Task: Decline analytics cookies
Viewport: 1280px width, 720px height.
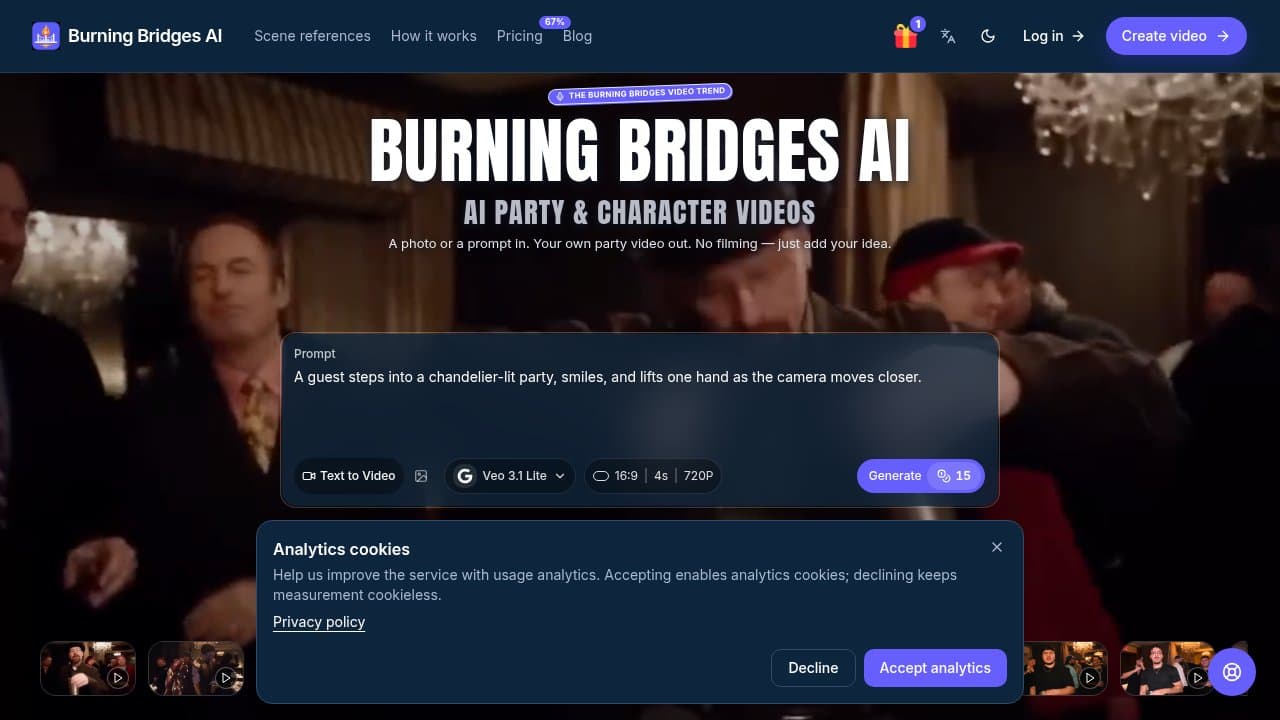Action: 813,668
